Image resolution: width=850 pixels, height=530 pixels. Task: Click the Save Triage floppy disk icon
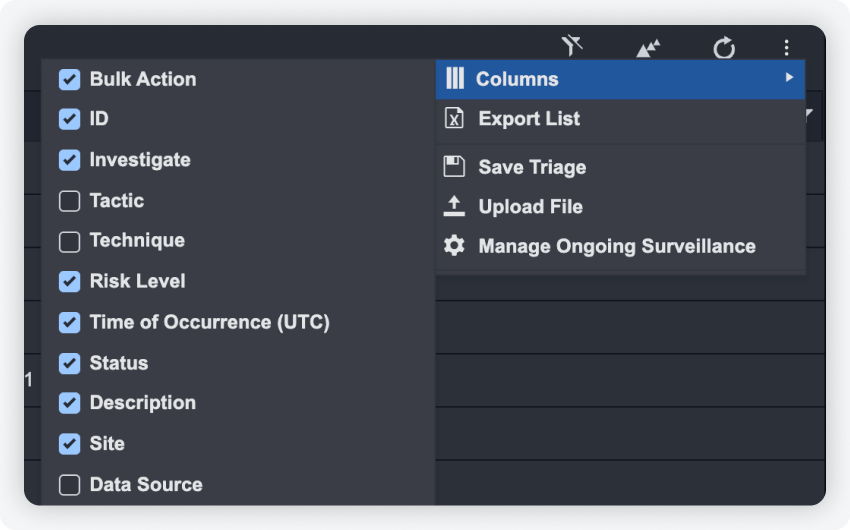tap(454, 167)
